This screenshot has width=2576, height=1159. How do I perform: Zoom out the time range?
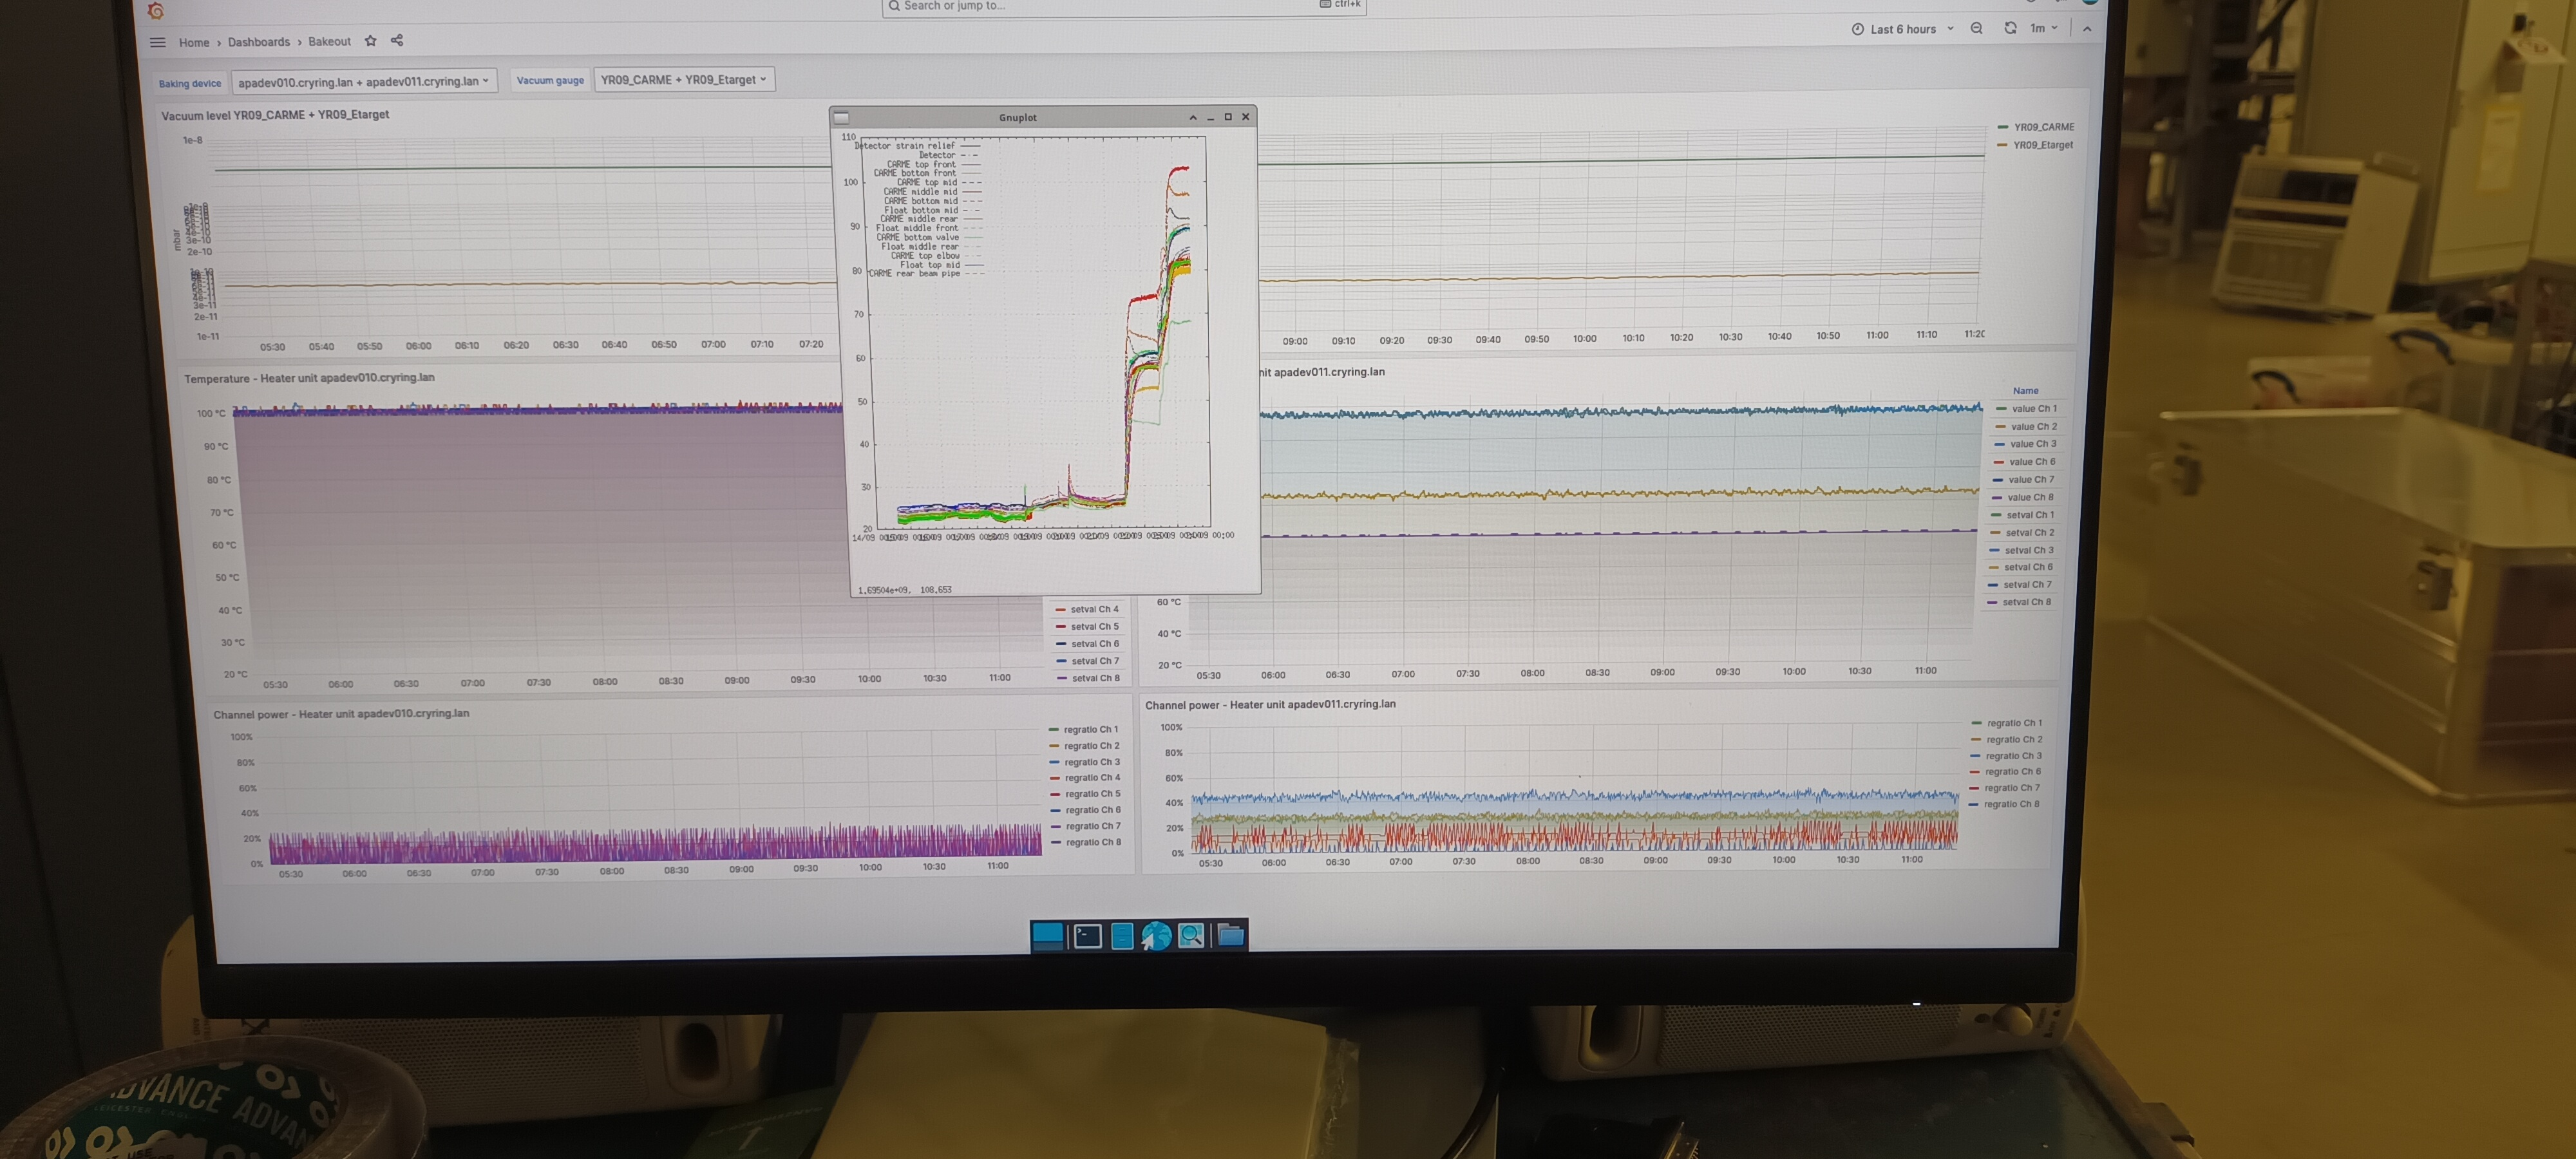point(1976,28)
